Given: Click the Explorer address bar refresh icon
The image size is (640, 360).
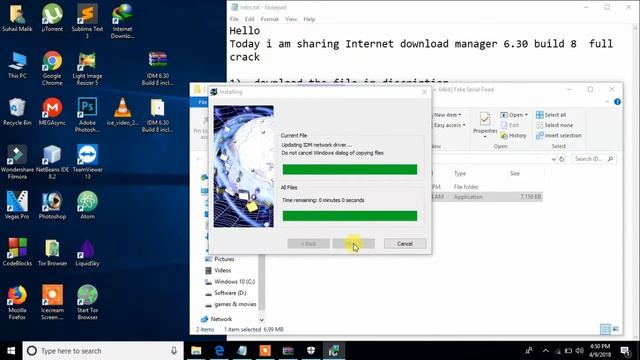Looking at the screenshot, I should click(x=562, y=159).
